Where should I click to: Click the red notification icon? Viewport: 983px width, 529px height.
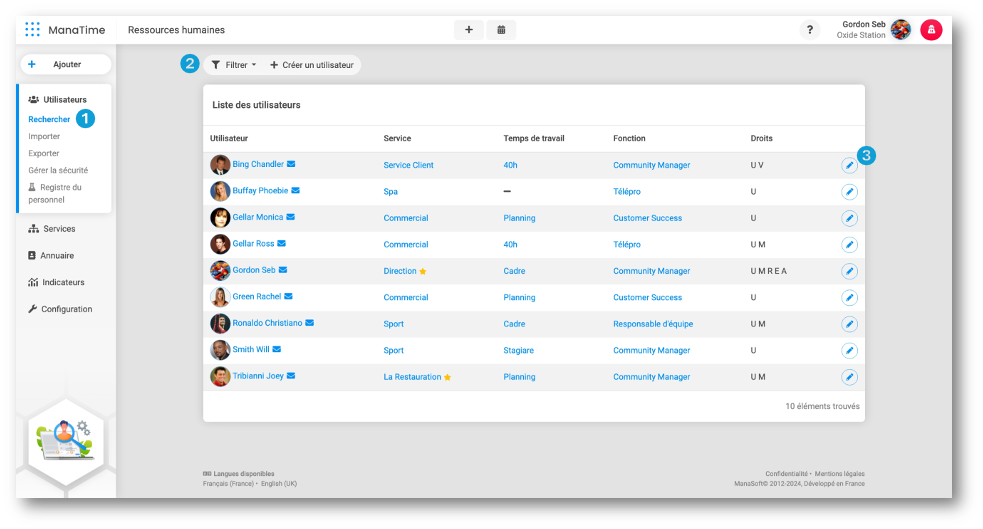(931, 29)
